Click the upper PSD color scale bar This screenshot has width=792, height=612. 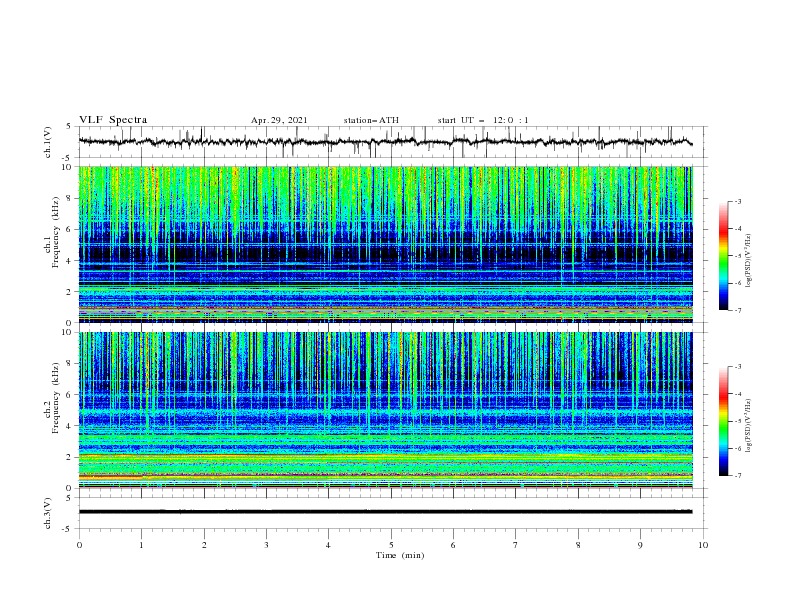724,256
